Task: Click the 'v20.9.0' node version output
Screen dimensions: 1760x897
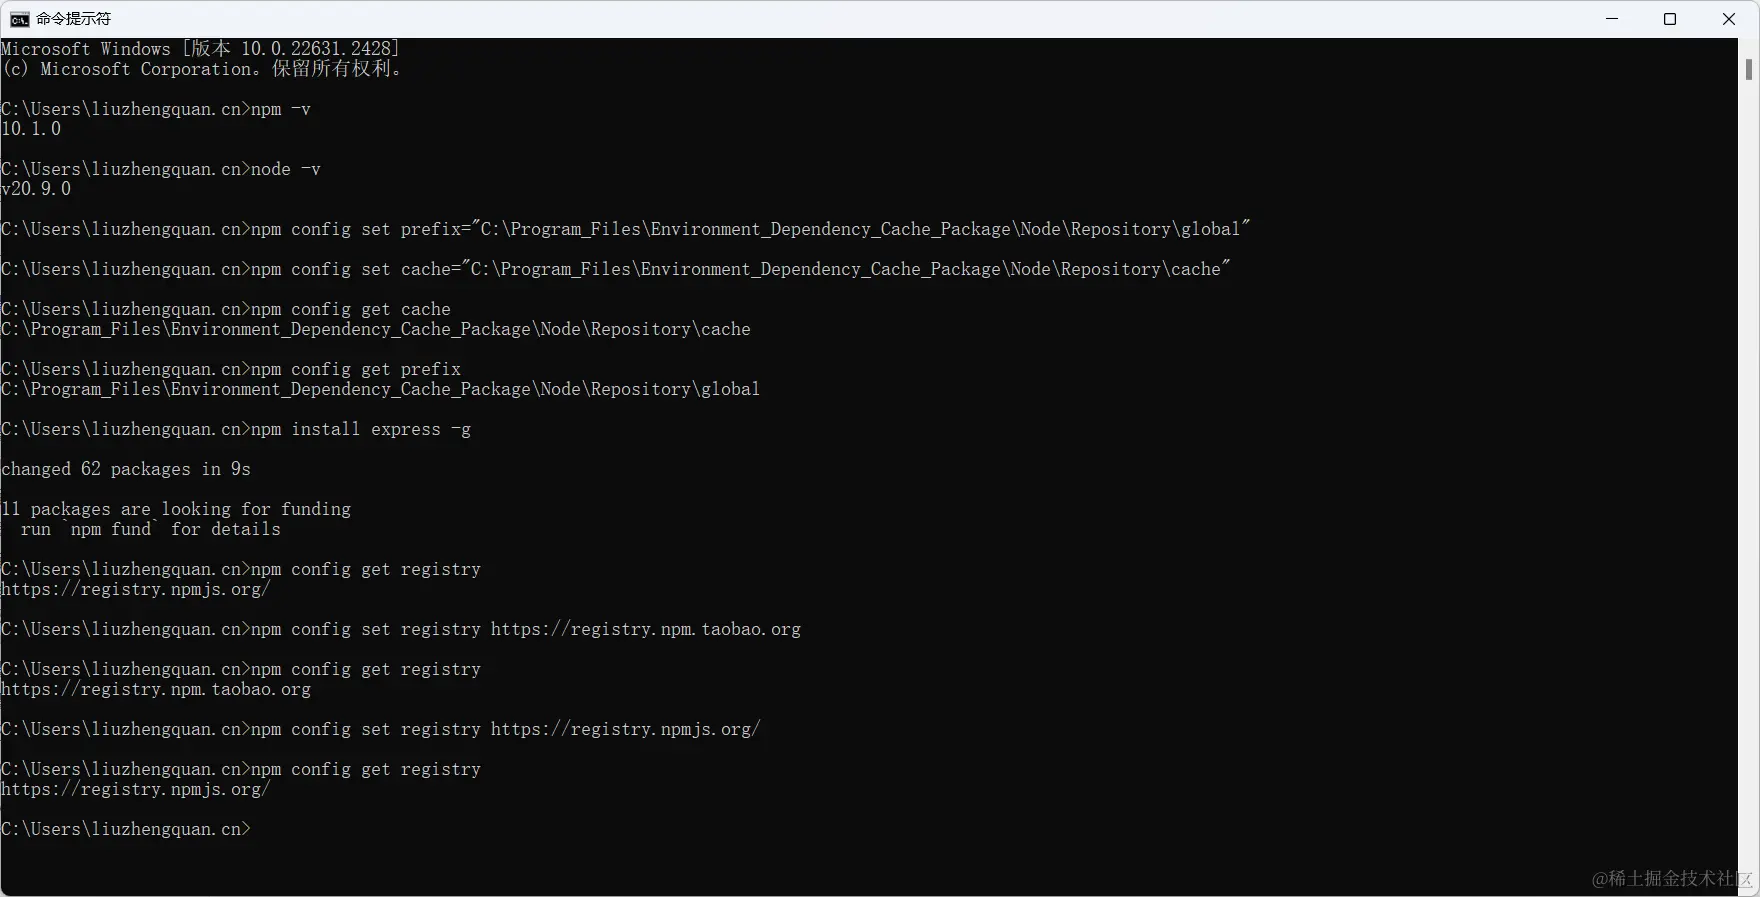Action: 36,189
